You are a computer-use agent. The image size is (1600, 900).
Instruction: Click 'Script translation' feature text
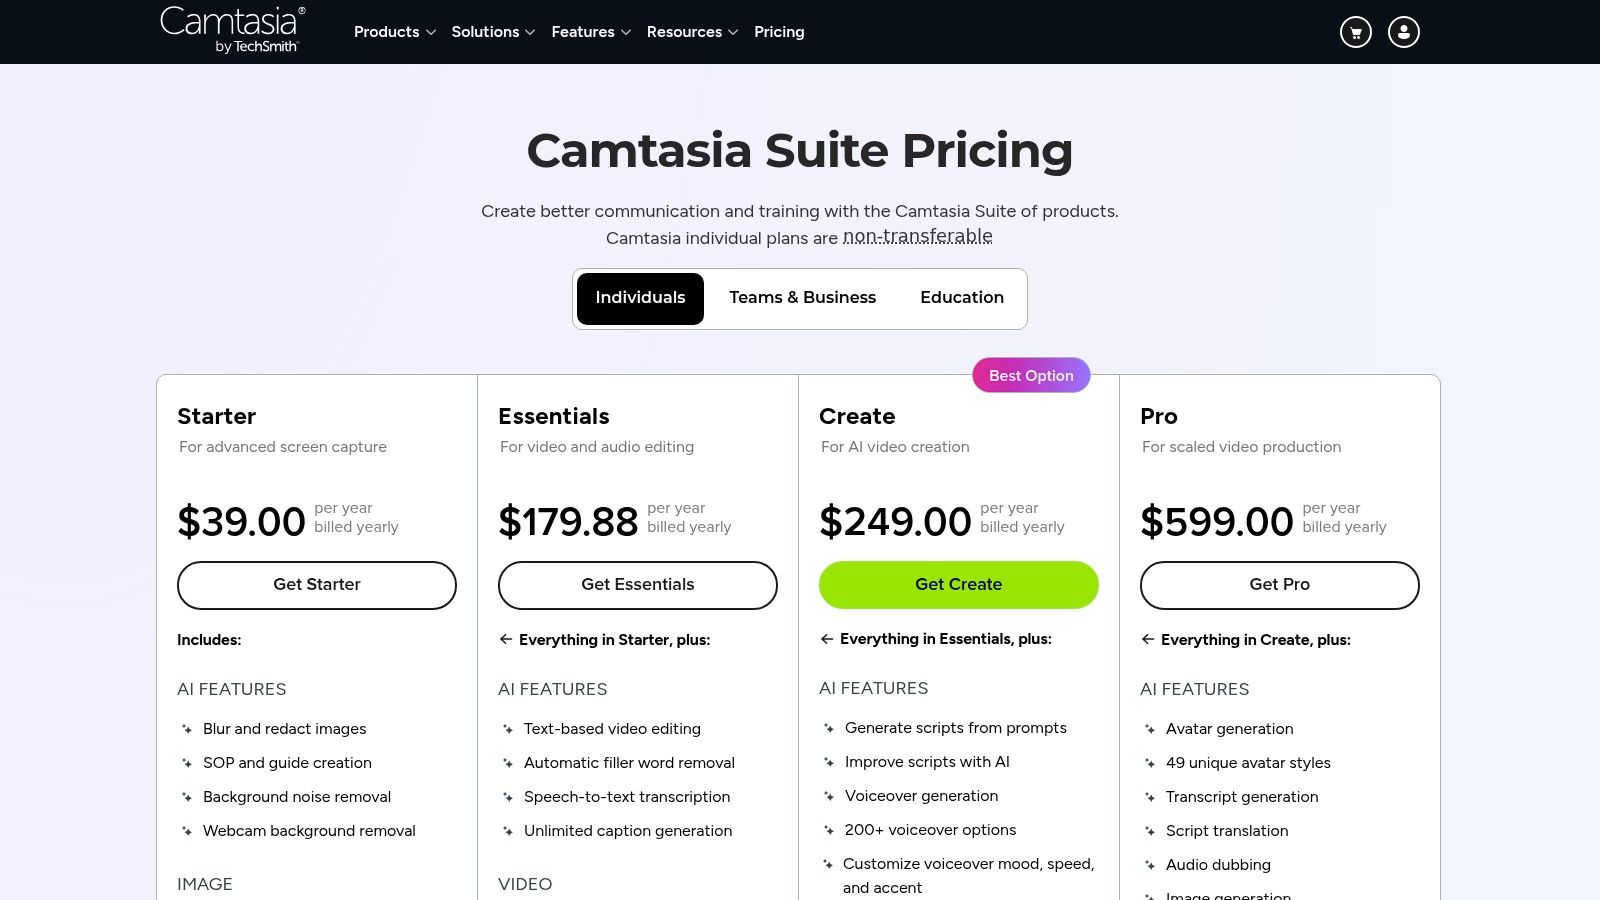coord(1227,831)
